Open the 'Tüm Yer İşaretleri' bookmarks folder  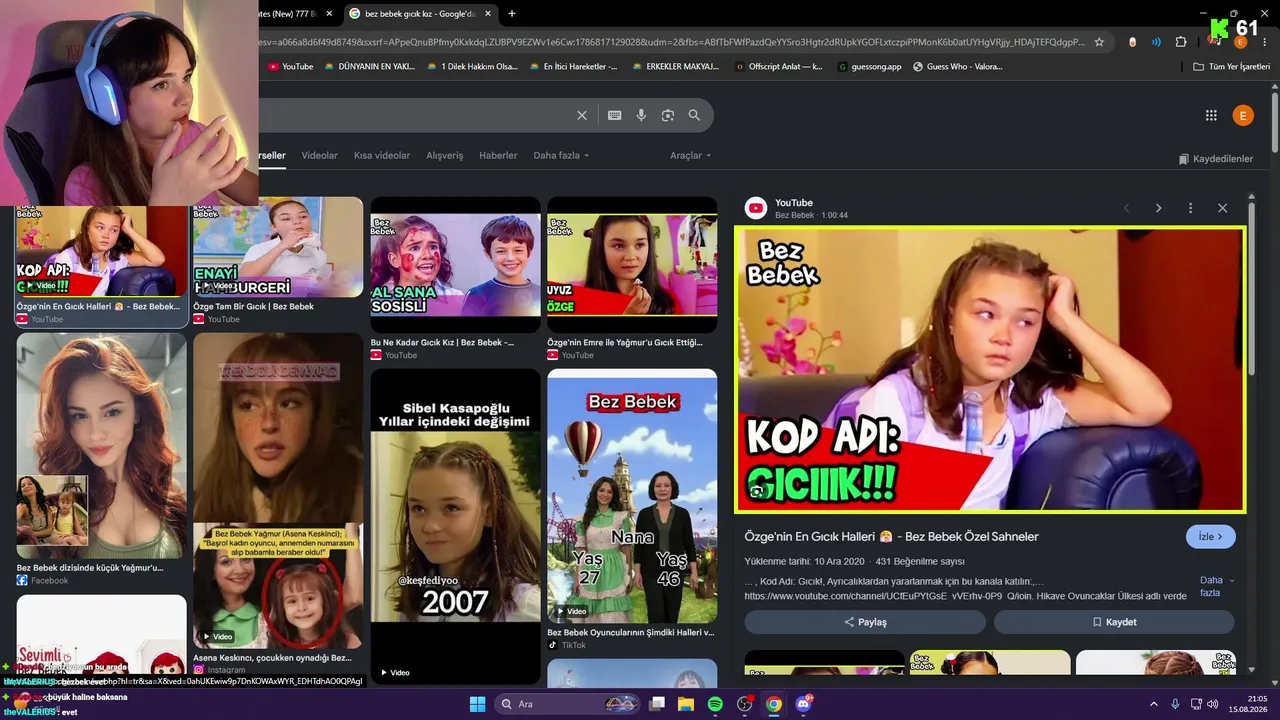pyautogui.click(x=1231, y=67)
